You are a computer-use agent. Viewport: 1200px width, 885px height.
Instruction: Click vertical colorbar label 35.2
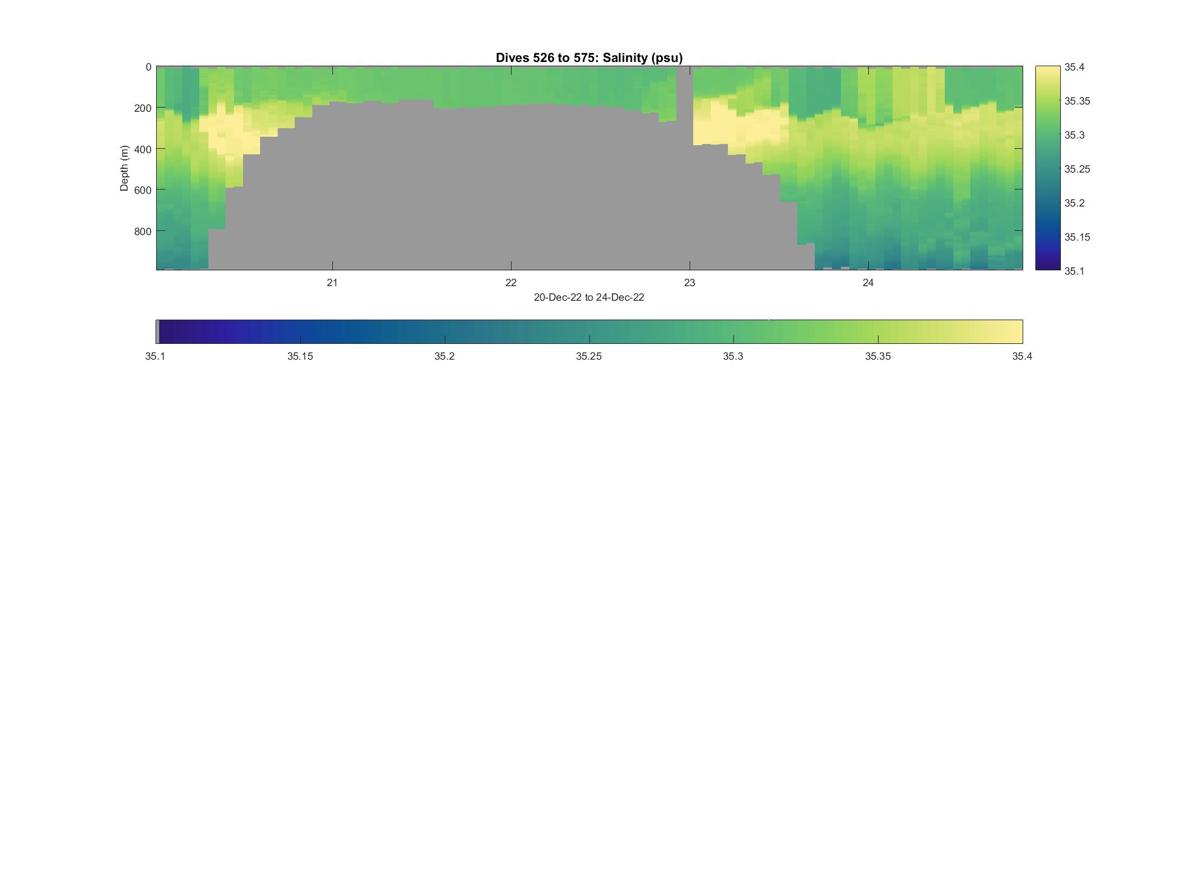pos(1076,204)
